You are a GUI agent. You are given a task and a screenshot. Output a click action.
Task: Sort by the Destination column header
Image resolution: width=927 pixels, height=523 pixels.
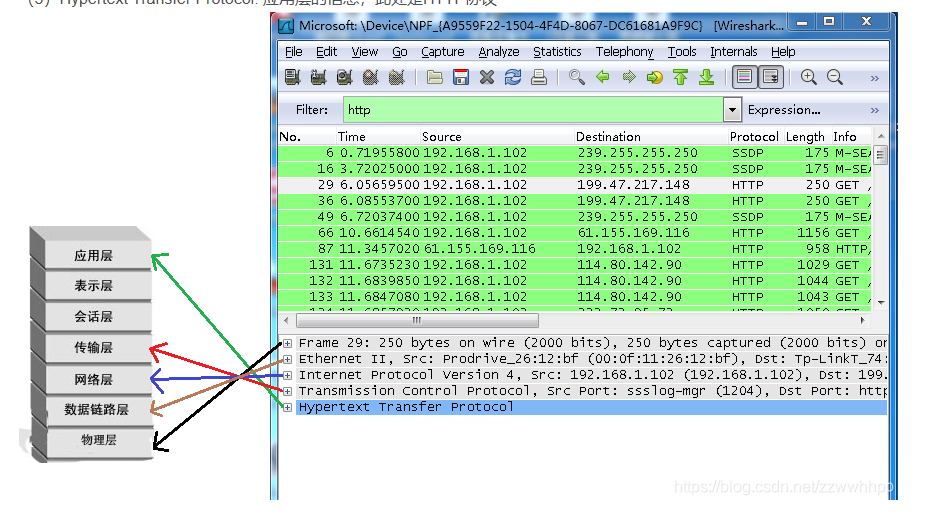coord(651,137)
